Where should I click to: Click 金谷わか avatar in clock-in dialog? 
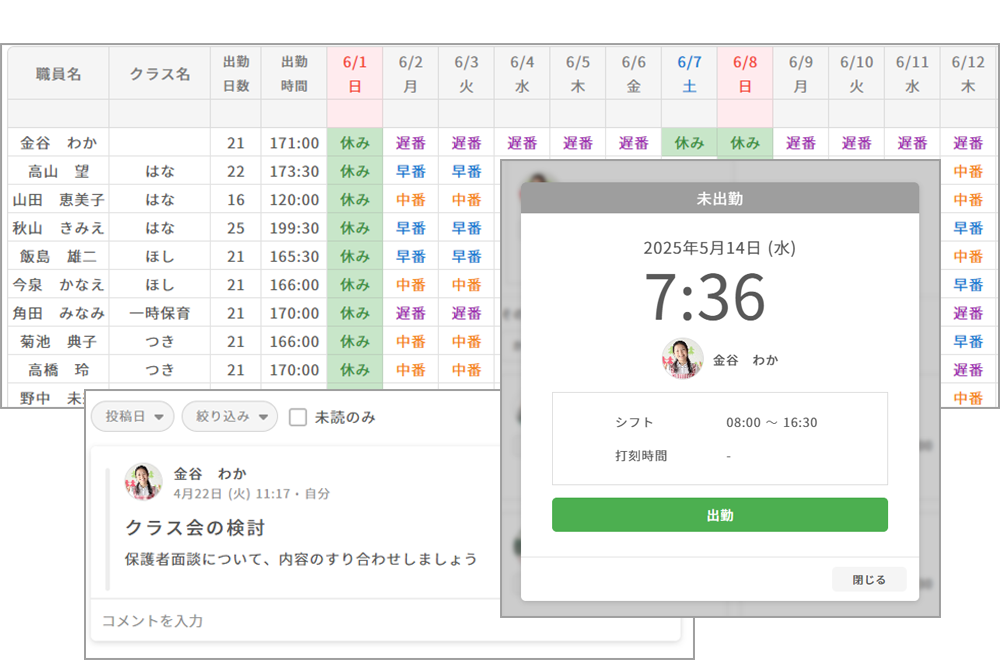tap(682, 359)
